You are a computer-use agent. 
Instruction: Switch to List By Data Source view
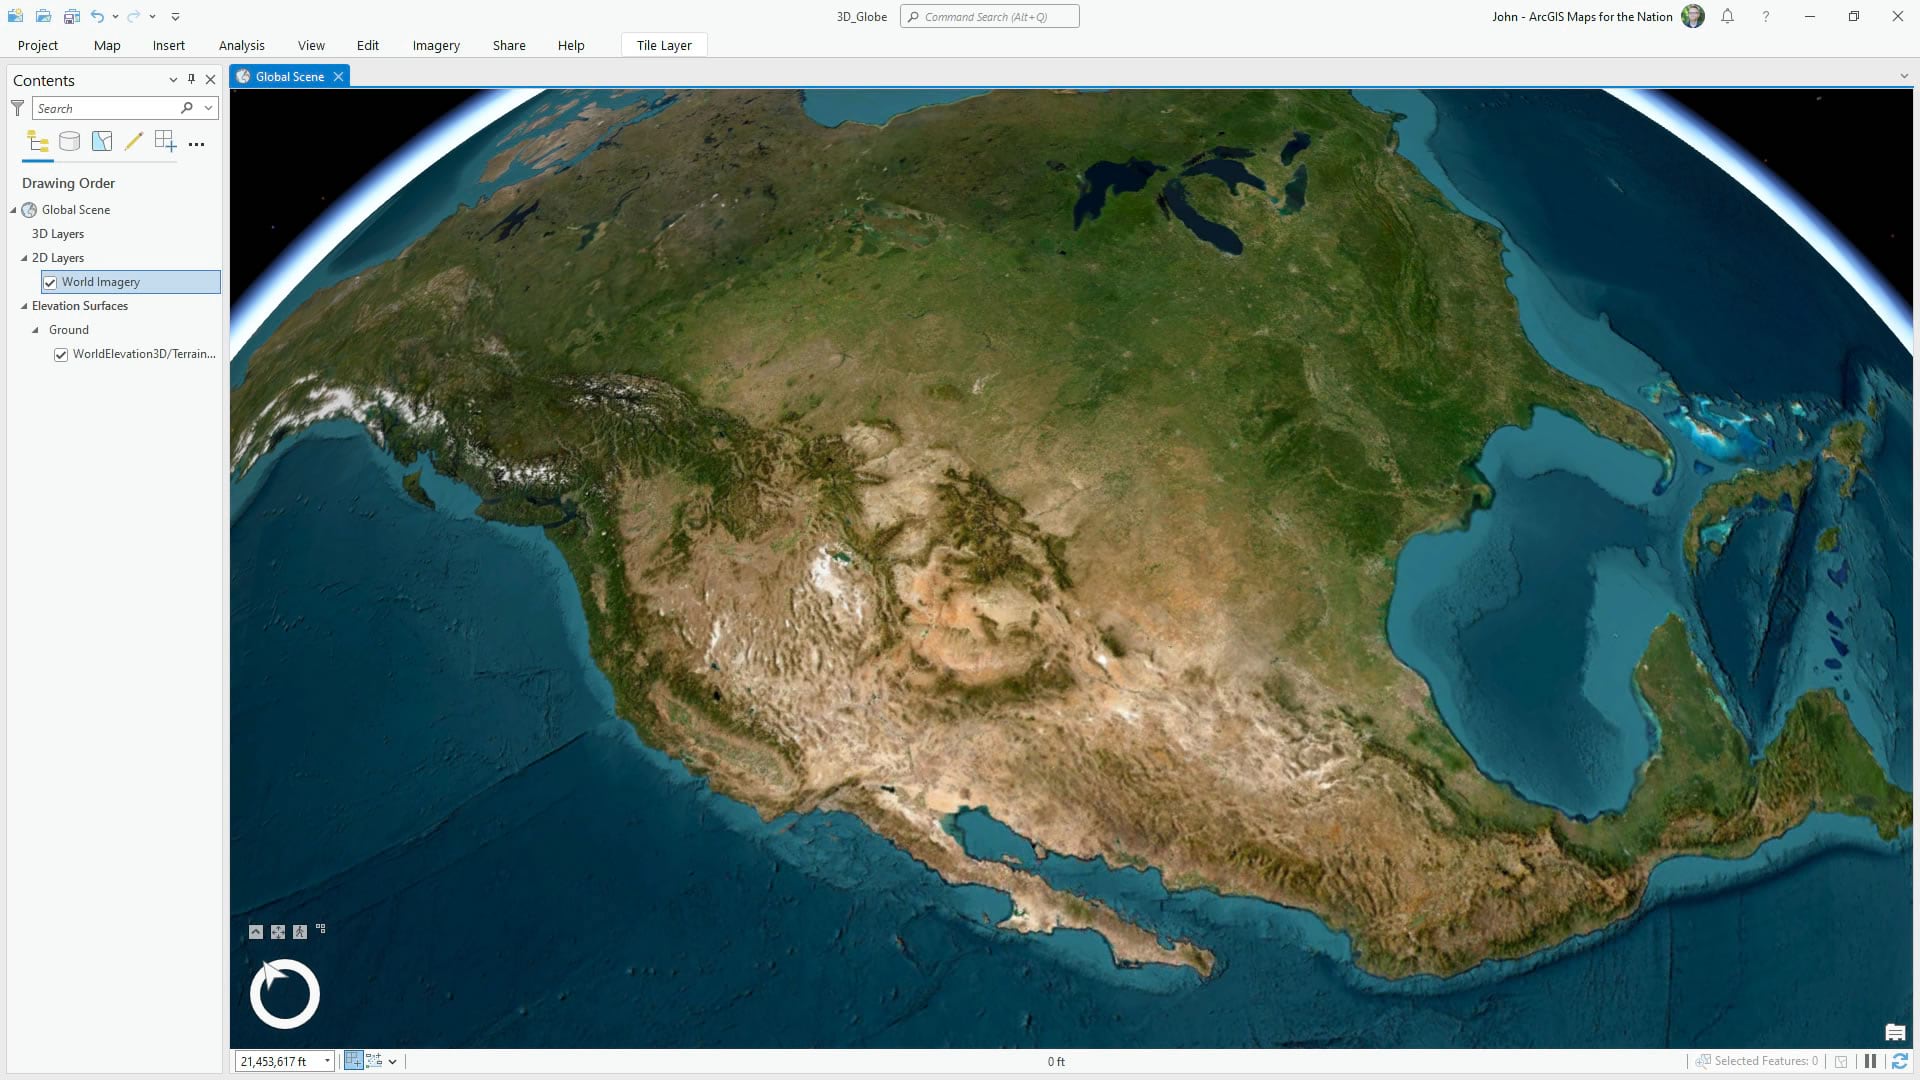[69, 142]
